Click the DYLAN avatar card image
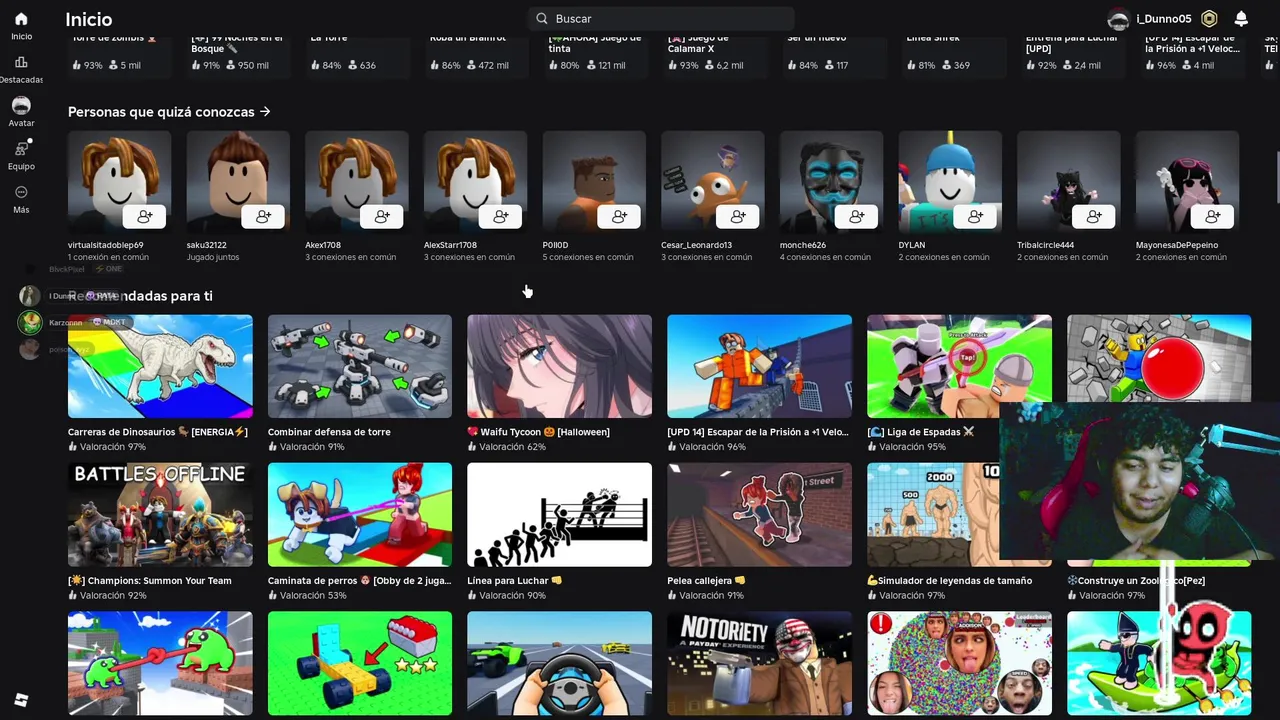The height and width of the screenshot is (720, 1280). click(x=950, y=182)
